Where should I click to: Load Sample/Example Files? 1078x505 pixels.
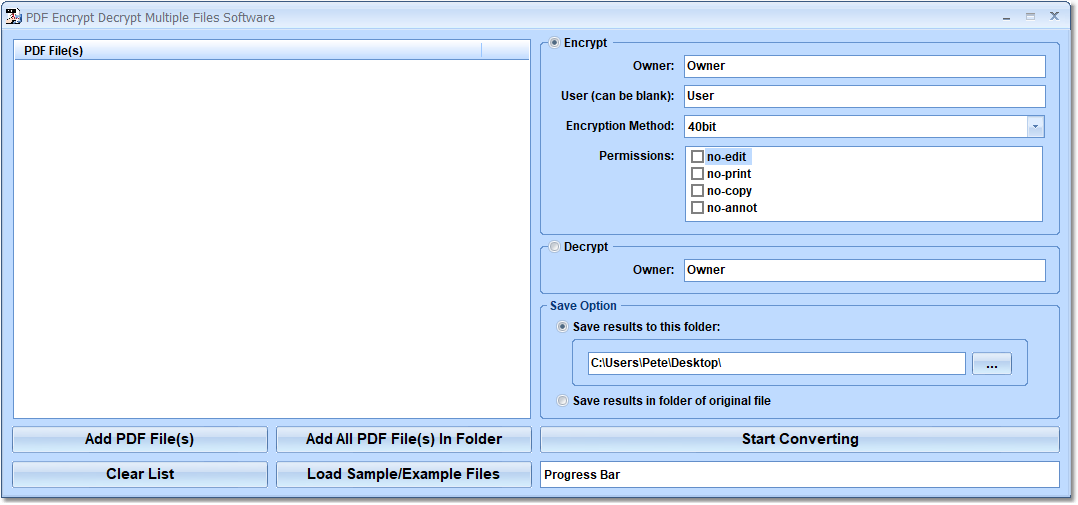click(x=404, y=474)
